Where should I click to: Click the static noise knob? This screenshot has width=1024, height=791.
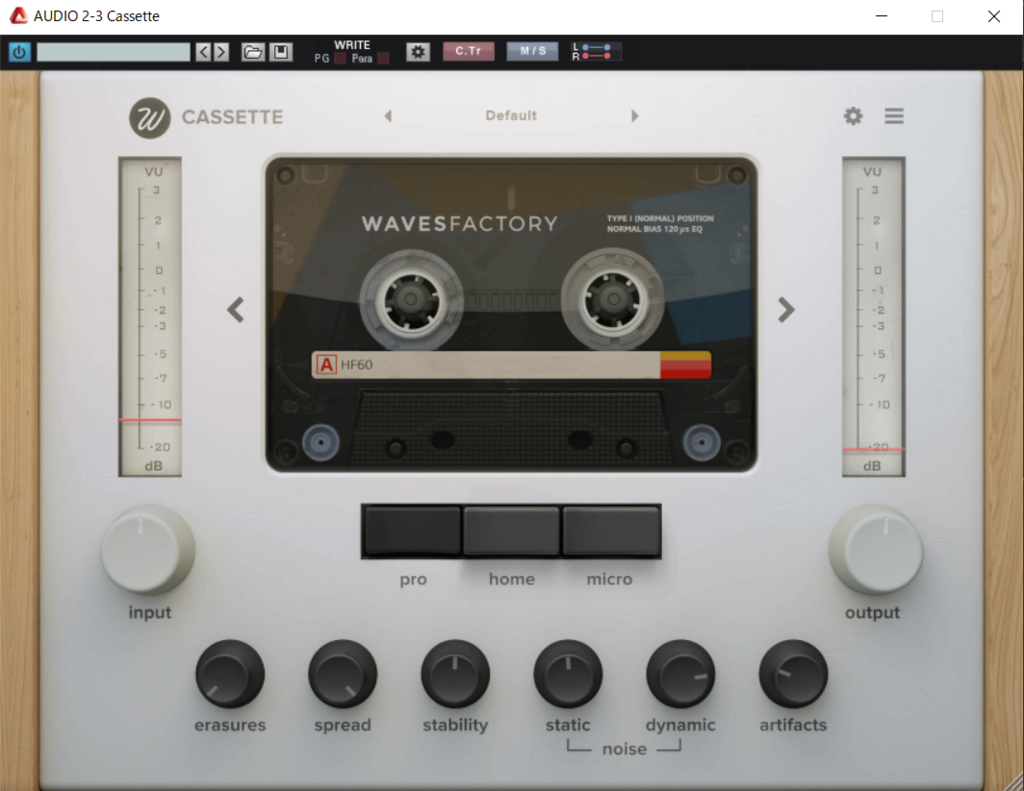(x=568, y=674)
